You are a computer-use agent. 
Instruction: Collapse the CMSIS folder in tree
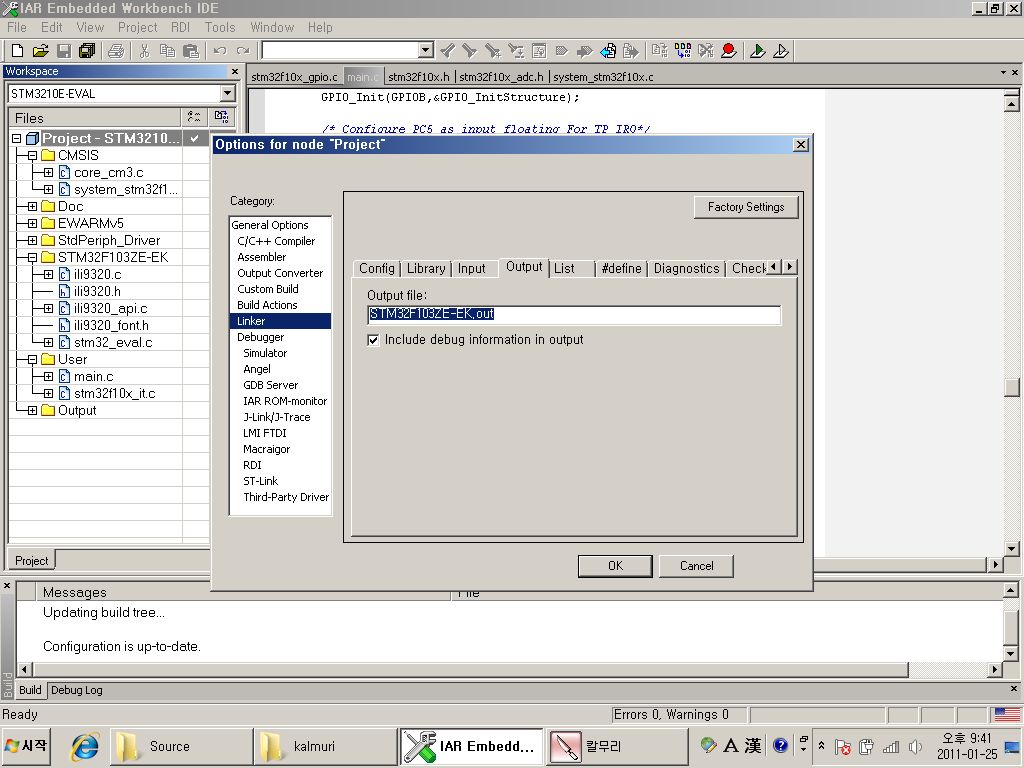point(32,155)
